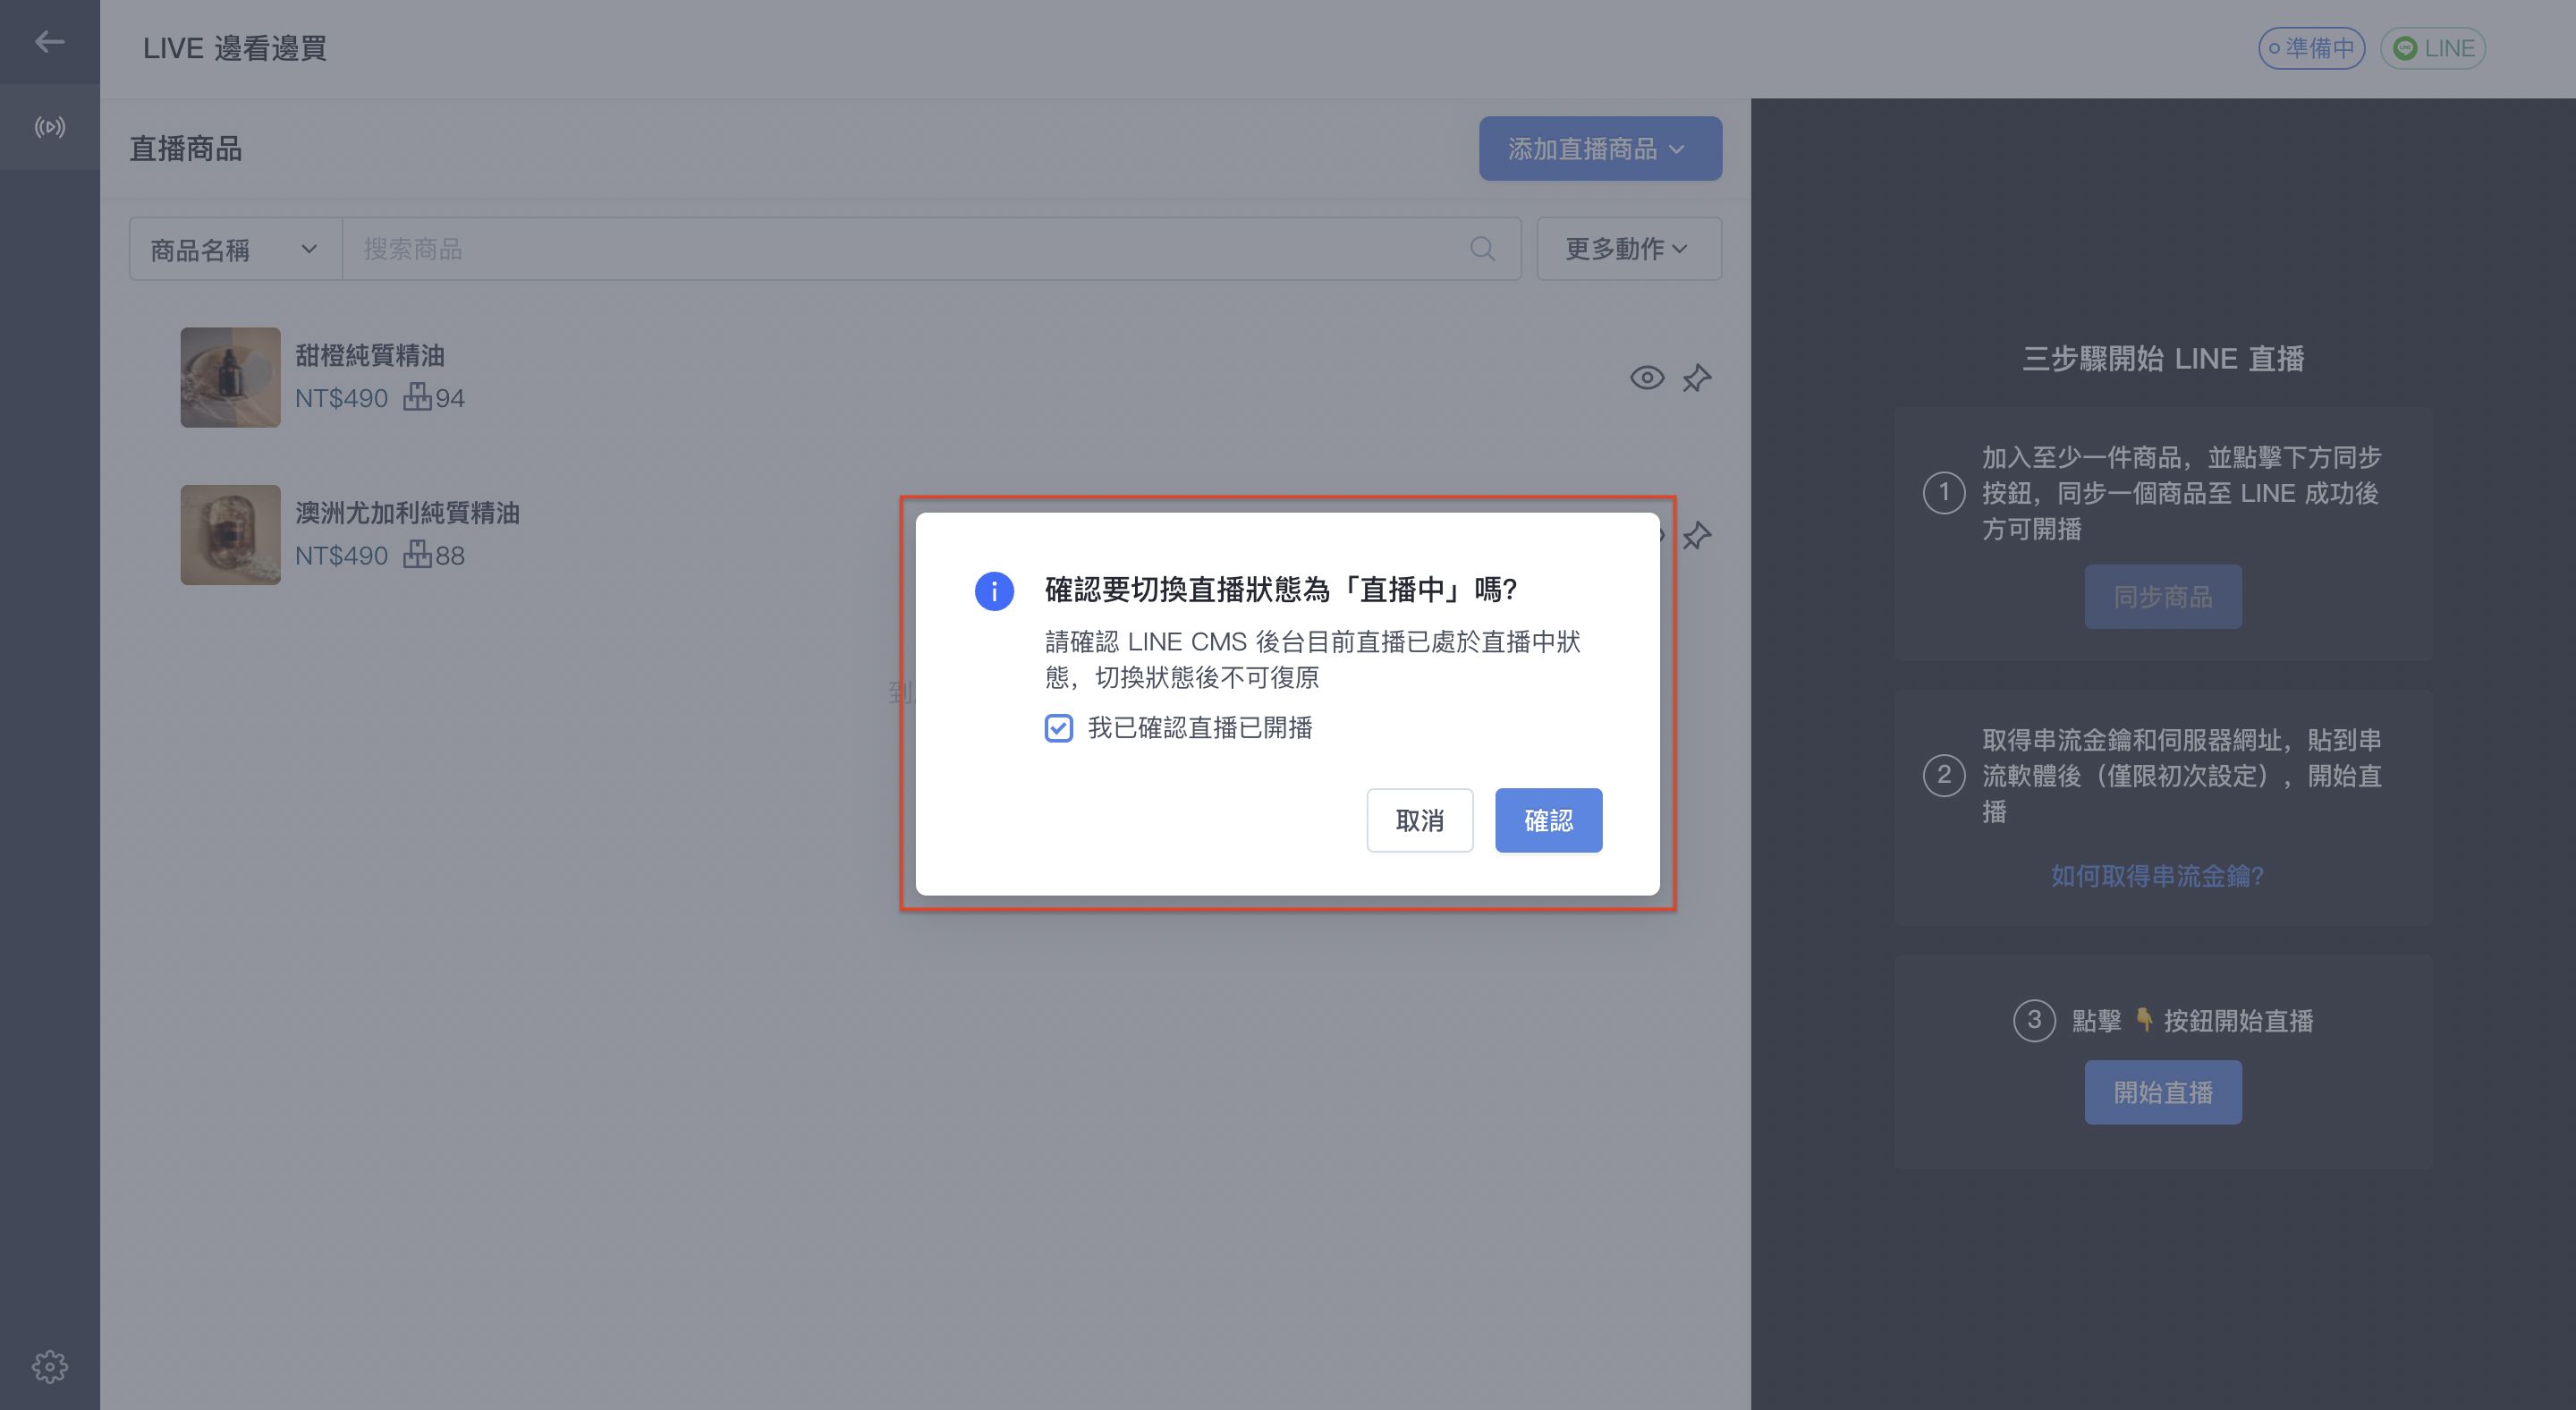Click the back arrow icon
2576x1410 pixels.
(50, 42)
